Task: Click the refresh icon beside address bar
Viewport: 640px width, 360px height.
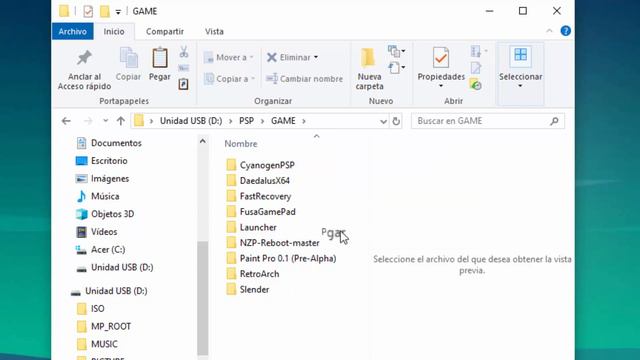Action: click(396, 121)
